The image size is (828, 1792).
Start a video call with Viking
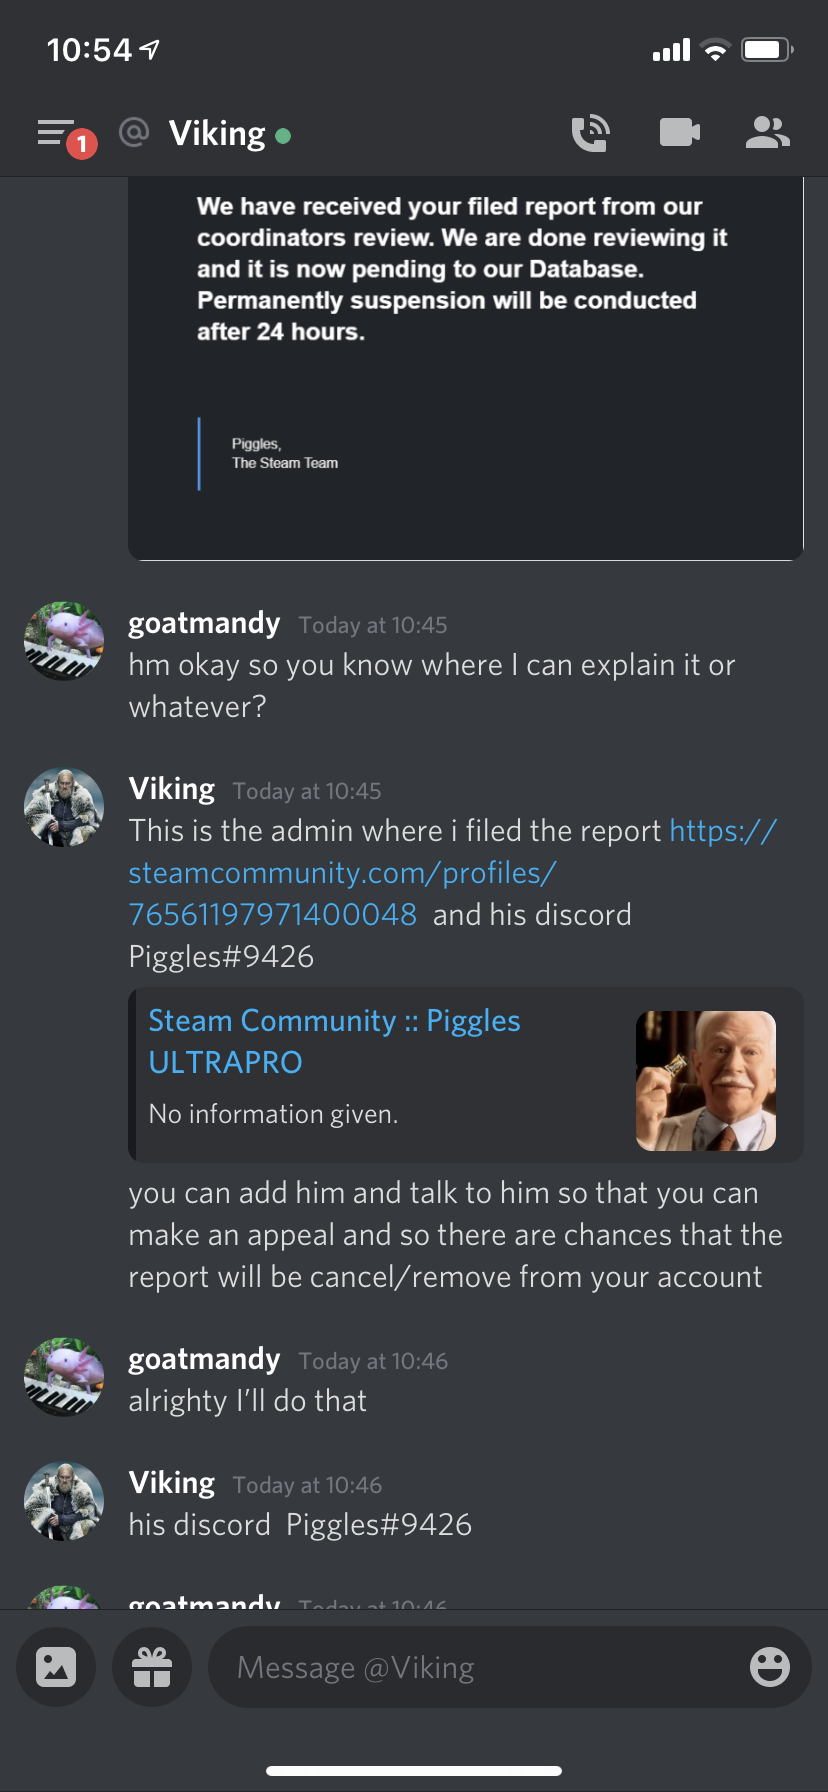click(680, 132)
